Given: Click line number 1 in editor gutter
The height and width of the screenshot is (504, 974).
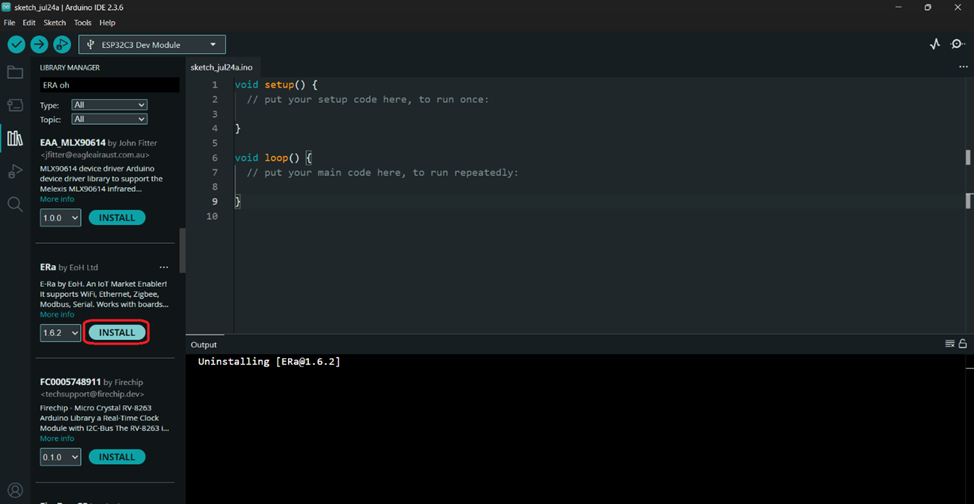Looking at the screenshot, I should [214, 85].
